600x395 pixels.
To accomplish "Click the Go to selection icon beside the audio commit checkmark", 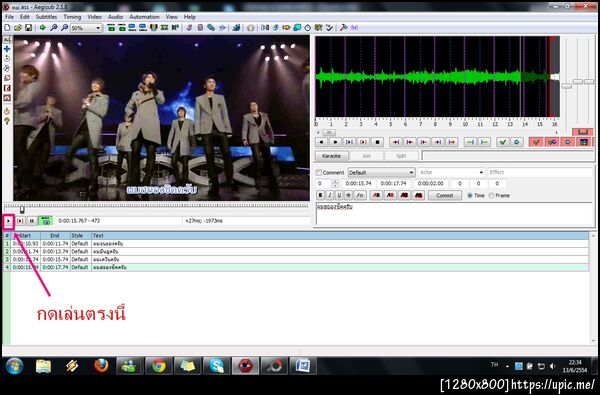I will point(517,142).
